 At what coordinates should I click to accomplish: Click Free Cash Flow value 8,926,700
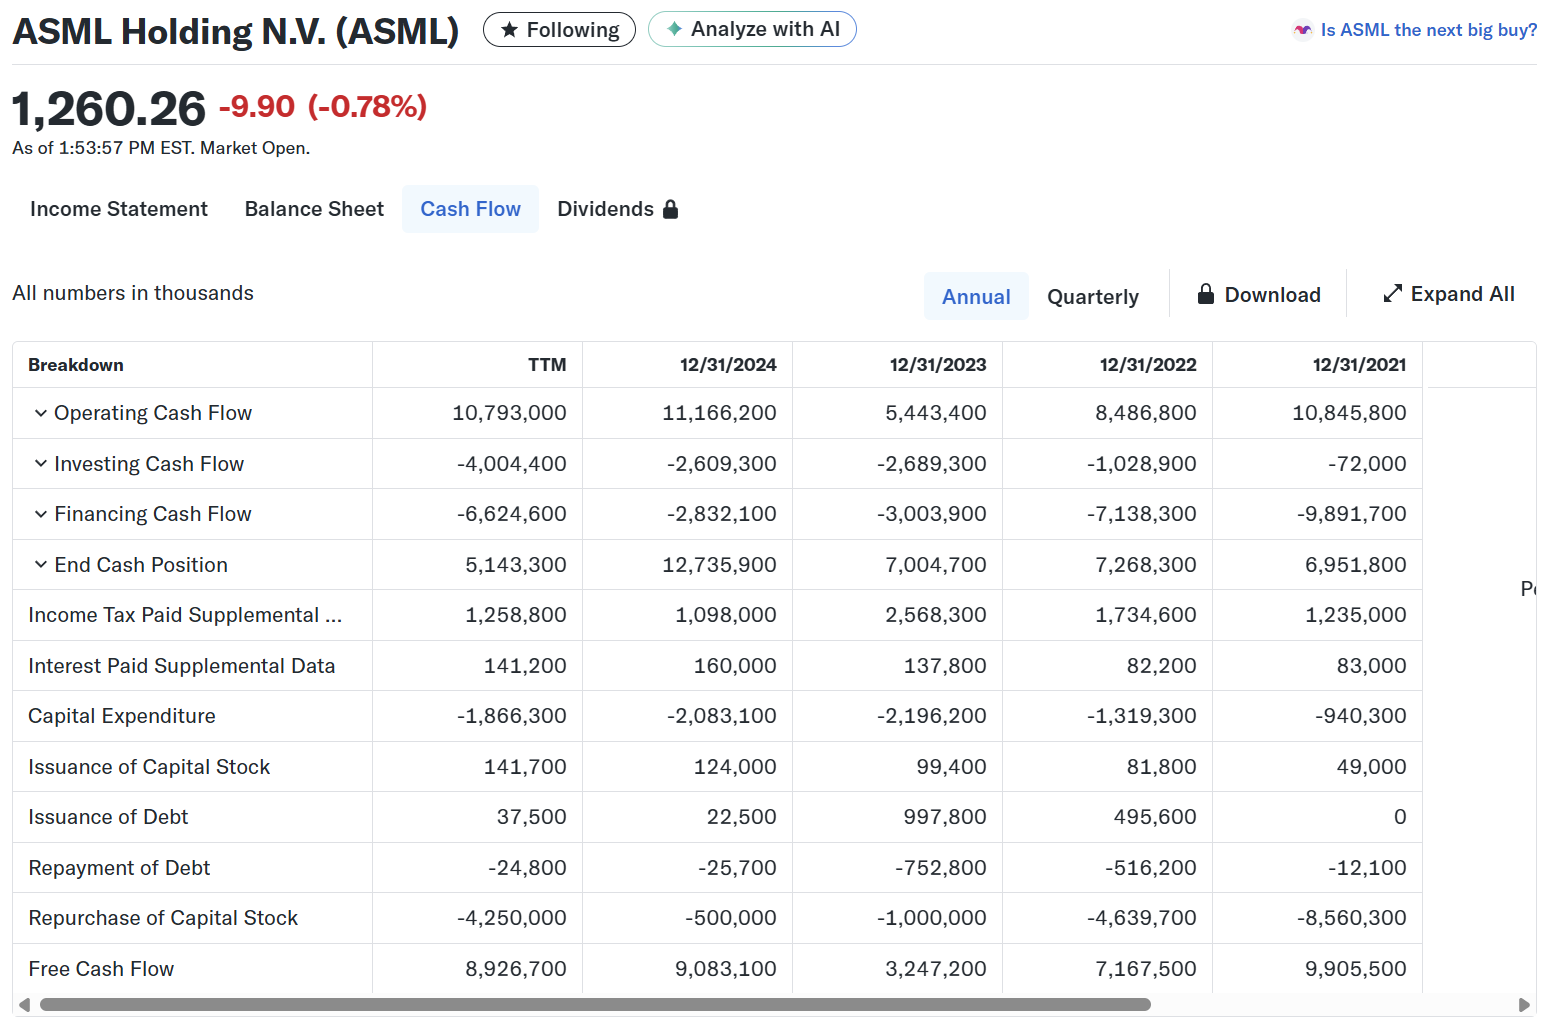(515, 969)
